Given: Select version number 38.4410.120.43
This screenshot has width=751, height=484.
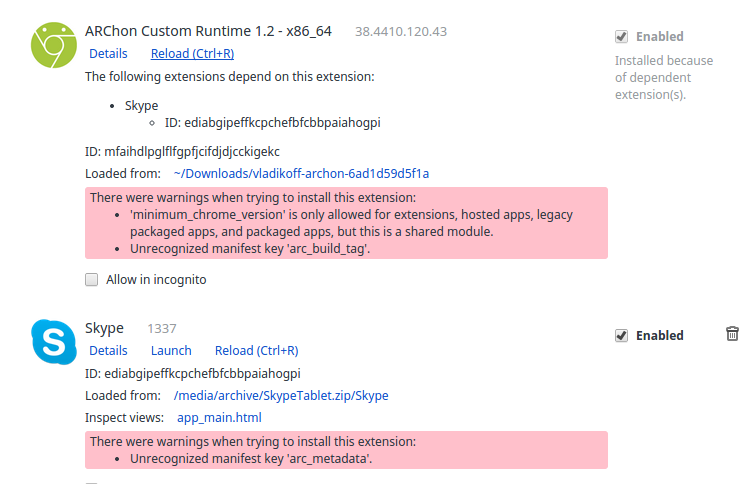Looking at the screenshot, I should (401, 32).
